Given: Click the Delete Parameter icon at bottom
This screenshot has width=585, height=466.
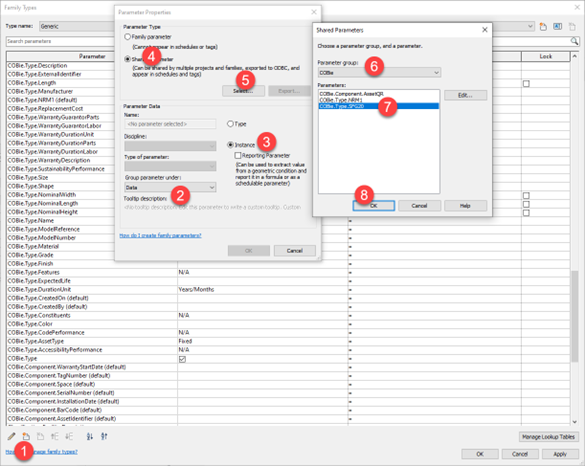Looking at the screenshot, I should [x=40, y=436].
